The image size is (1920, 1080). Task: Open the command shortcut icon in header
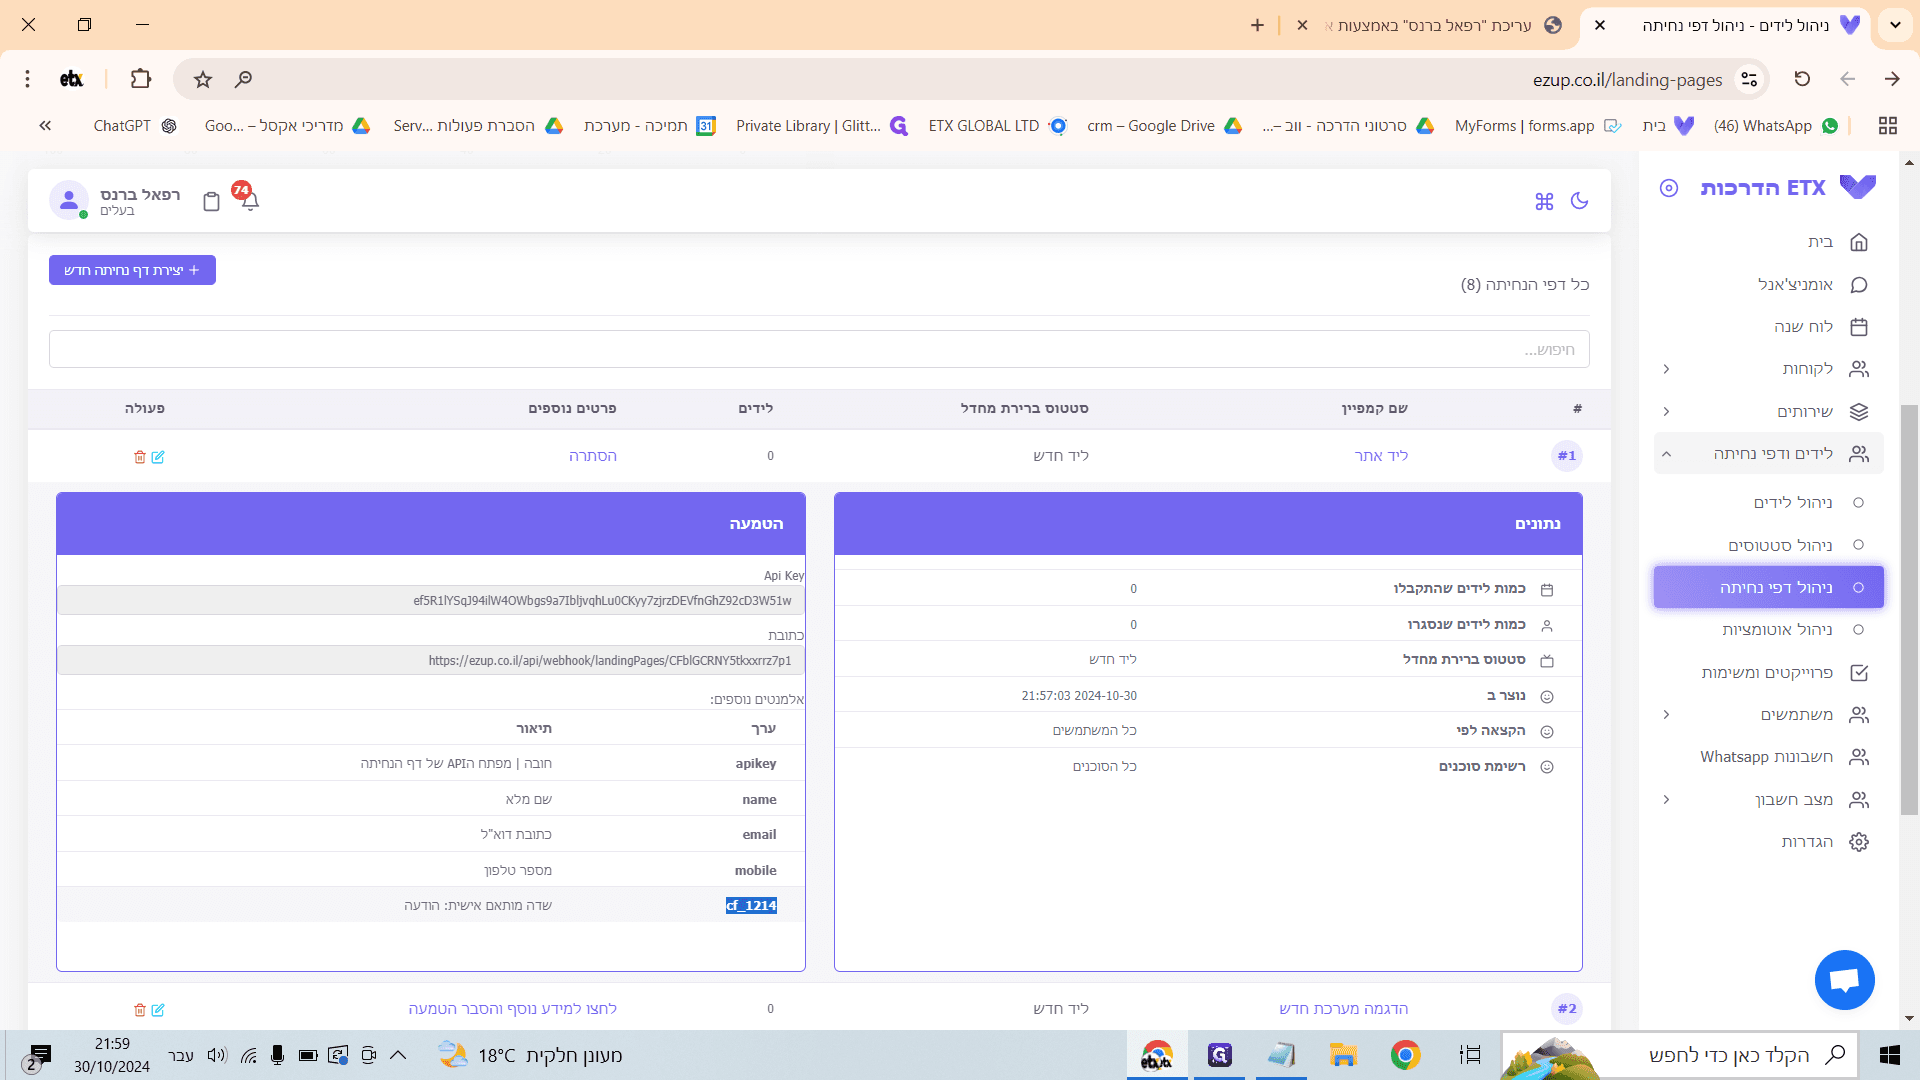(1544, 201)
